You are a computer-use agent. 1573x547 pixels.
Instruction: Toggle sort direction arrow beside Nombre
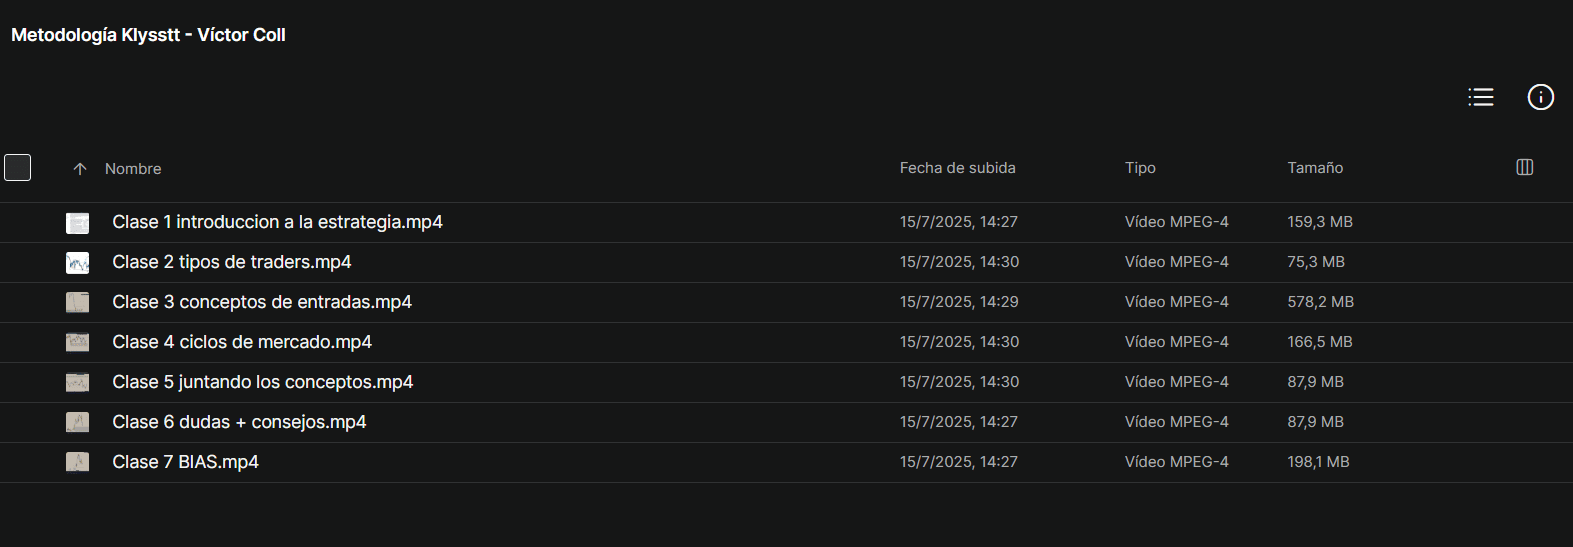pyautogui.click(x=80, y=169)
